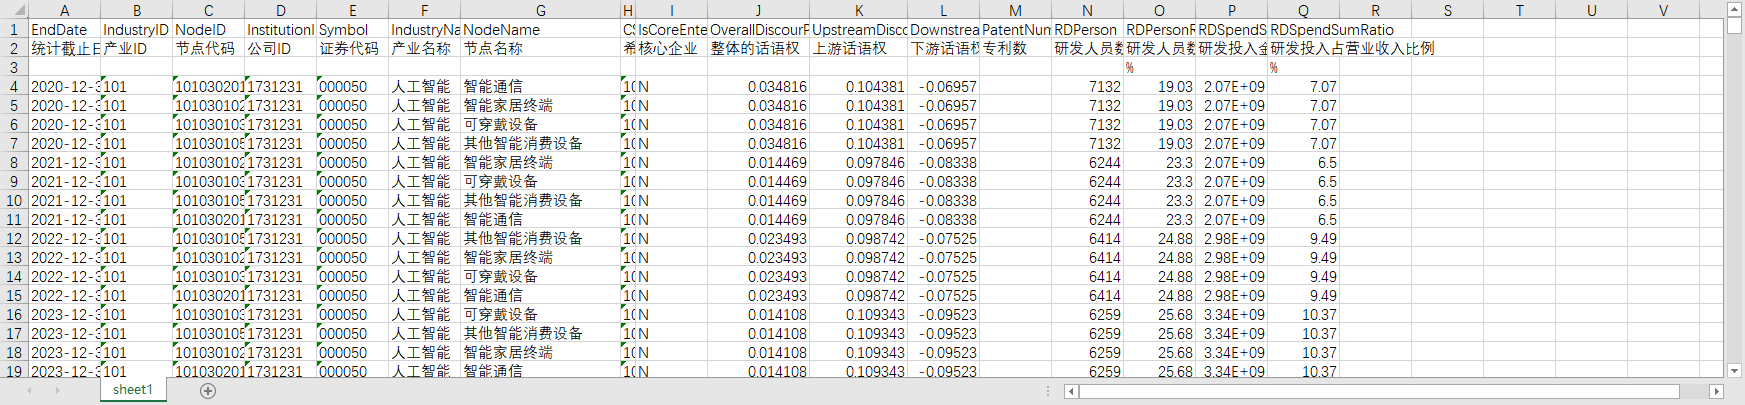Viewport: 1745px width, 405px height.
Task: Select cell with 智能家居终端 in row 5
Action: coord(540,105)
